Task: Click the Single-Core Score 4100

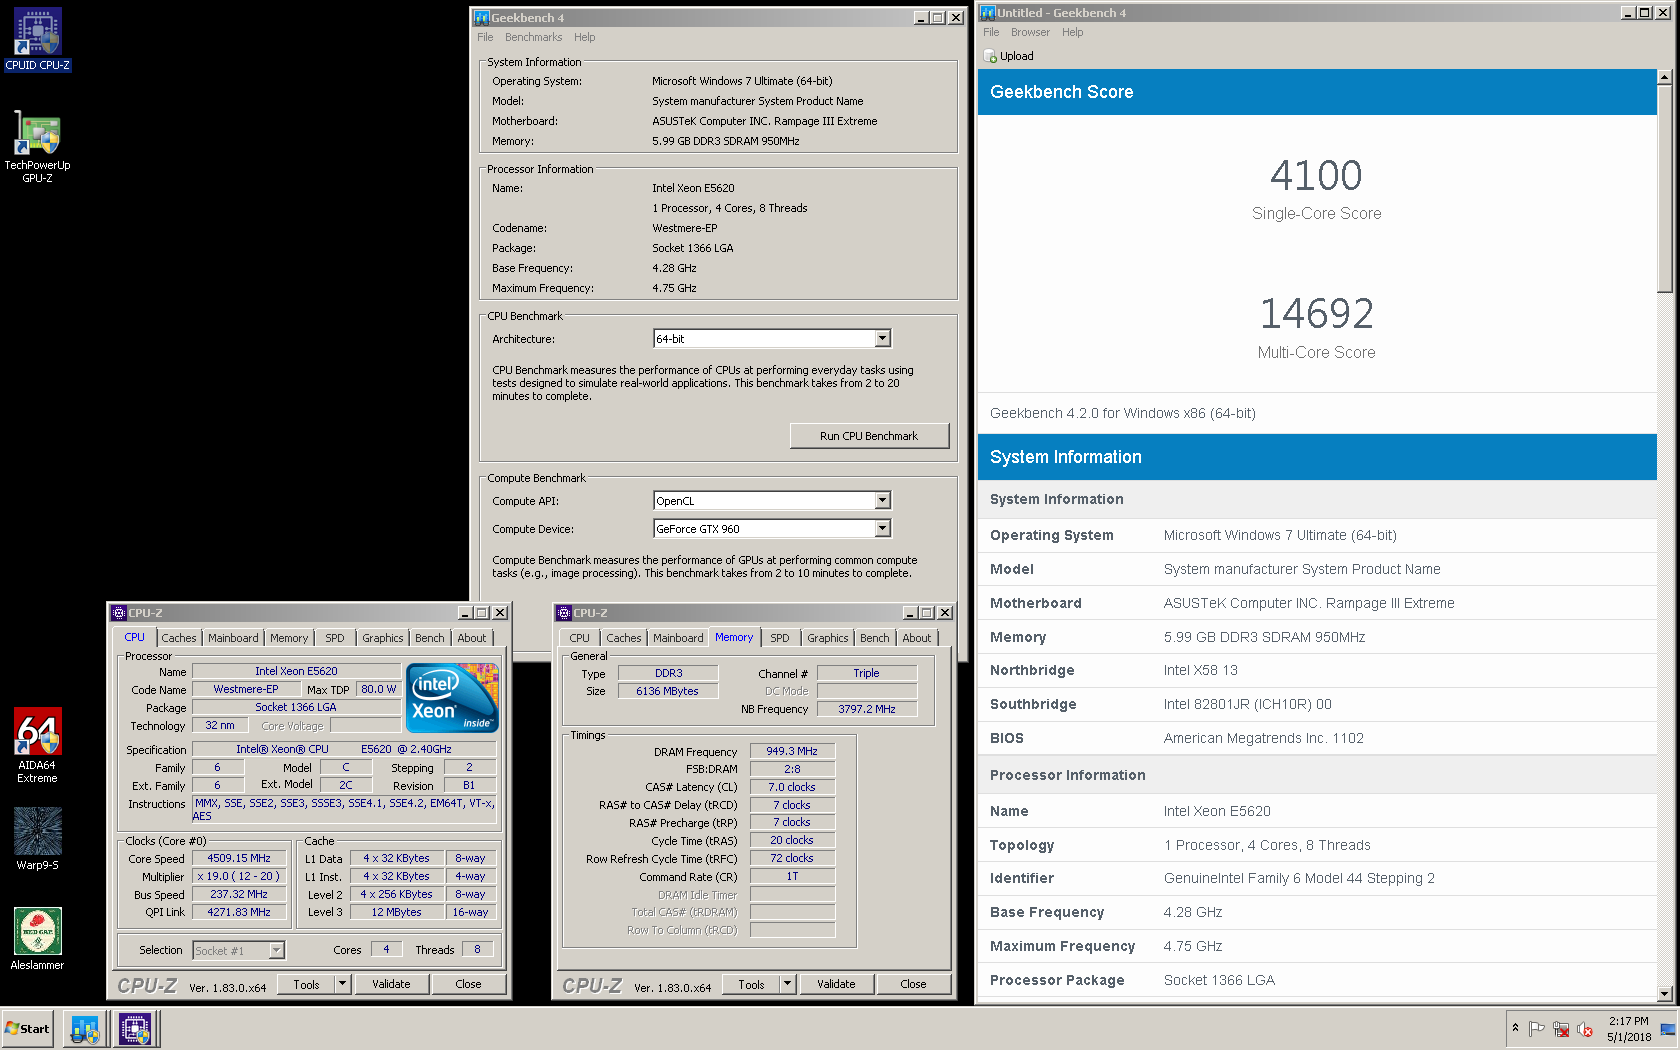Action: (x=1316, y=176)
